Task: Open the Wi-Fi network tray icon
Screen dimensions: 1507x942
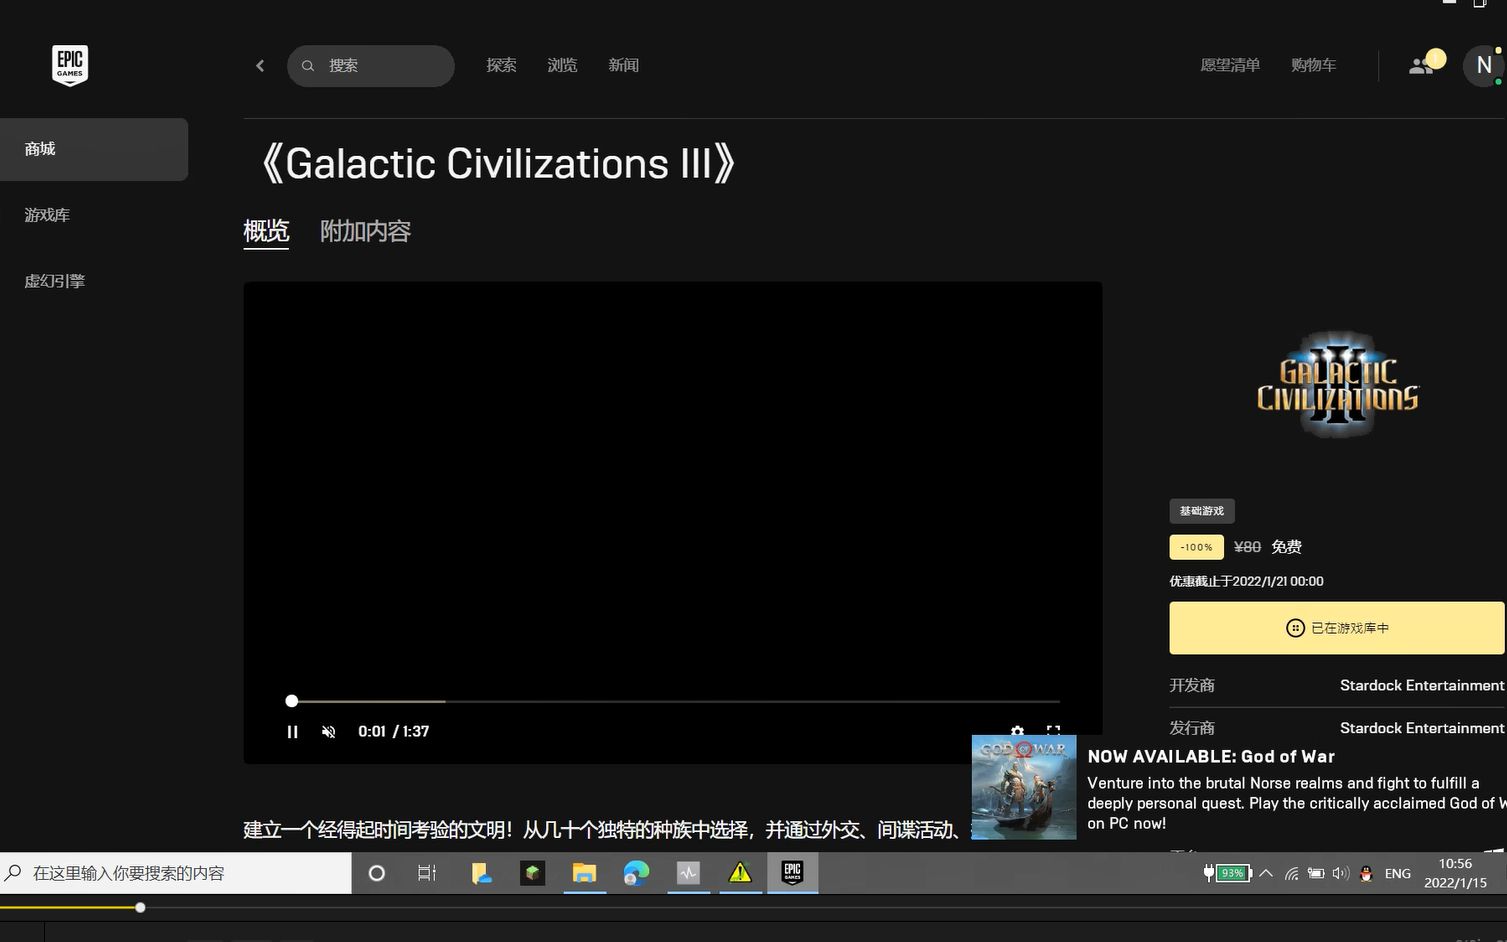Action: (1291, 873)
